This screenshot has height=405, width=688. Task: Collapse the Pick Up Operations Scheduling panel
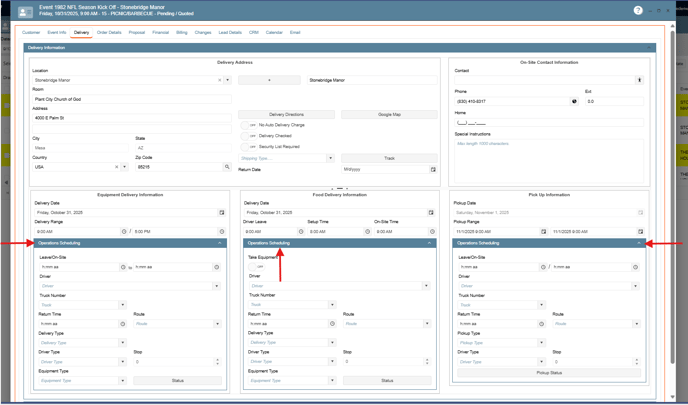coord(639,243)
